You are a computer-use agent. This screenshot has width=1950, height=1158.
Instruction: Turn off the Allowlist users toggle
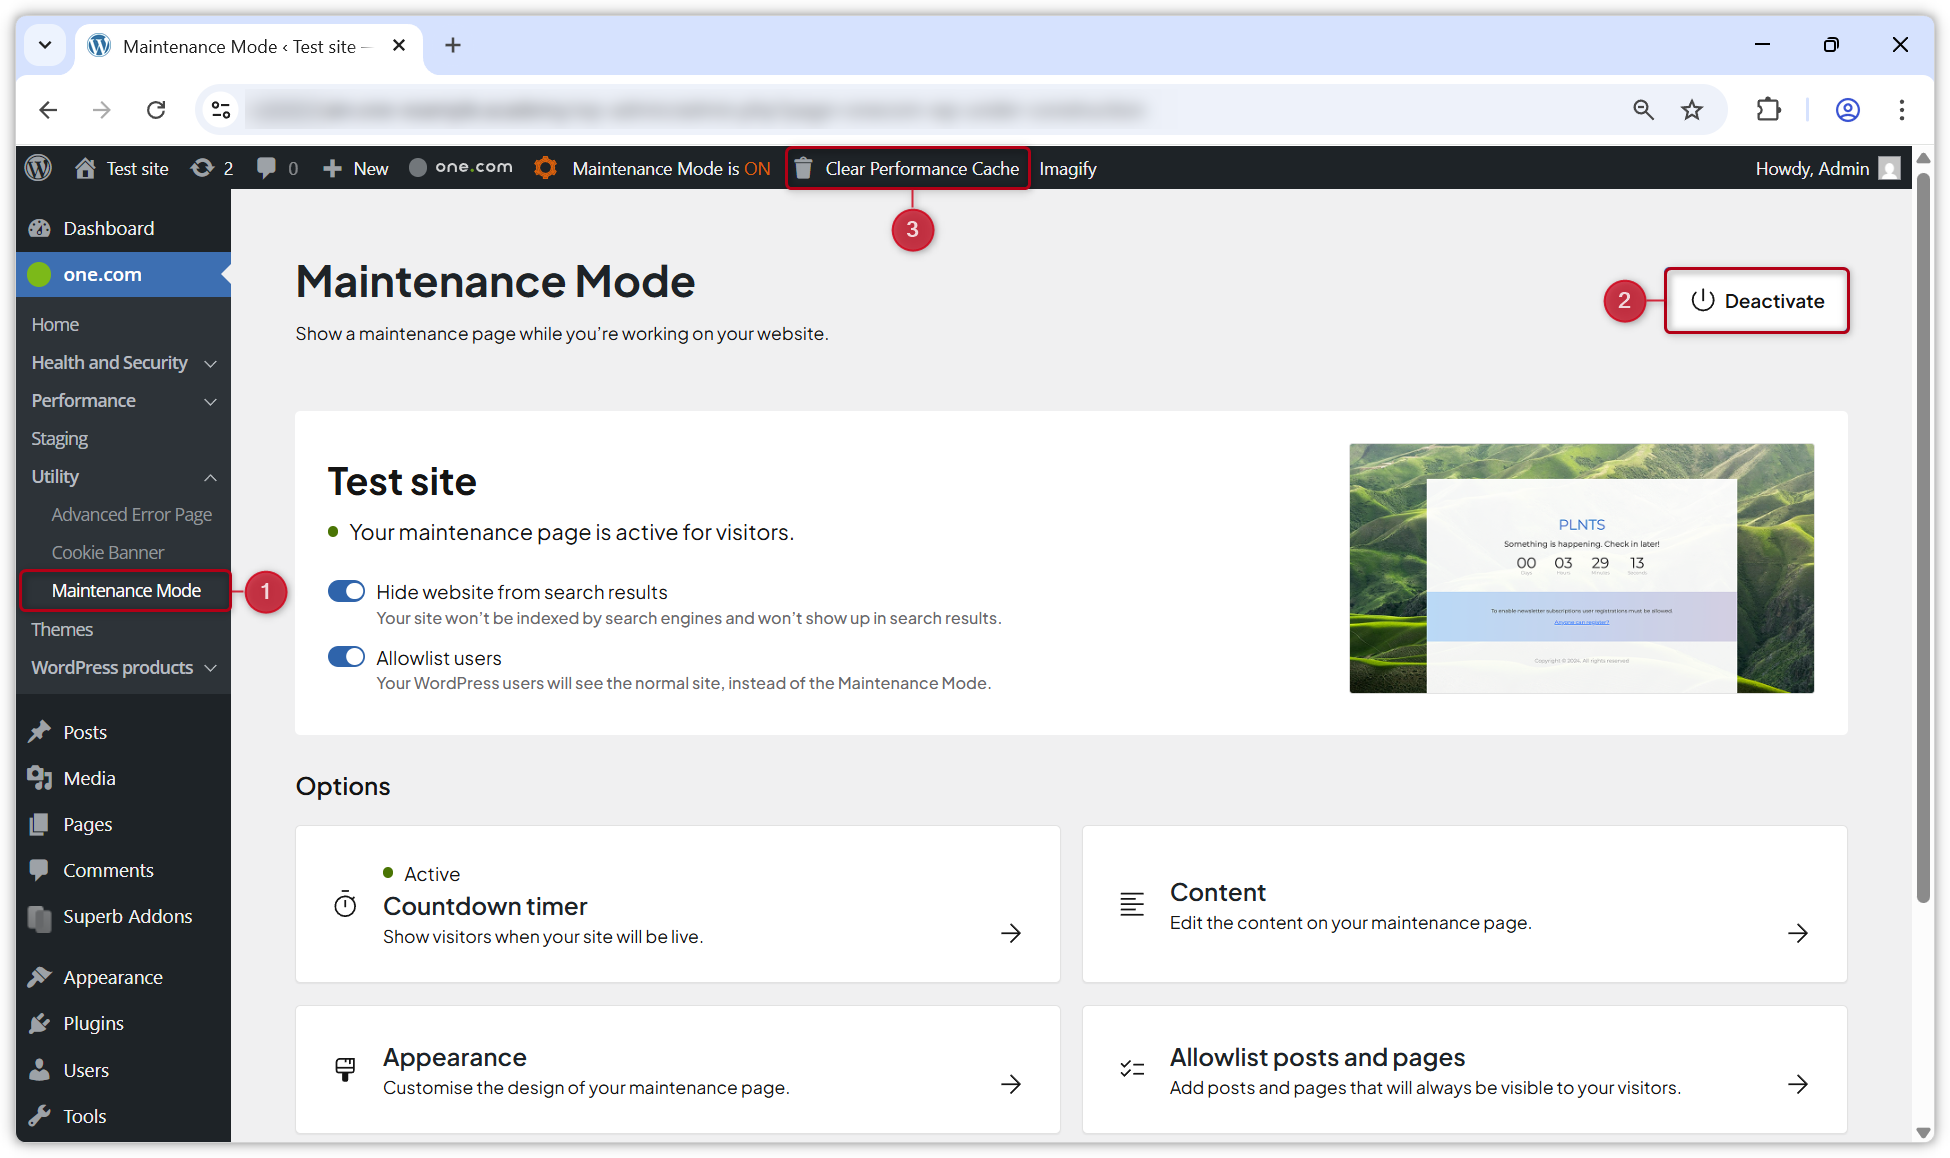[346, 657]
